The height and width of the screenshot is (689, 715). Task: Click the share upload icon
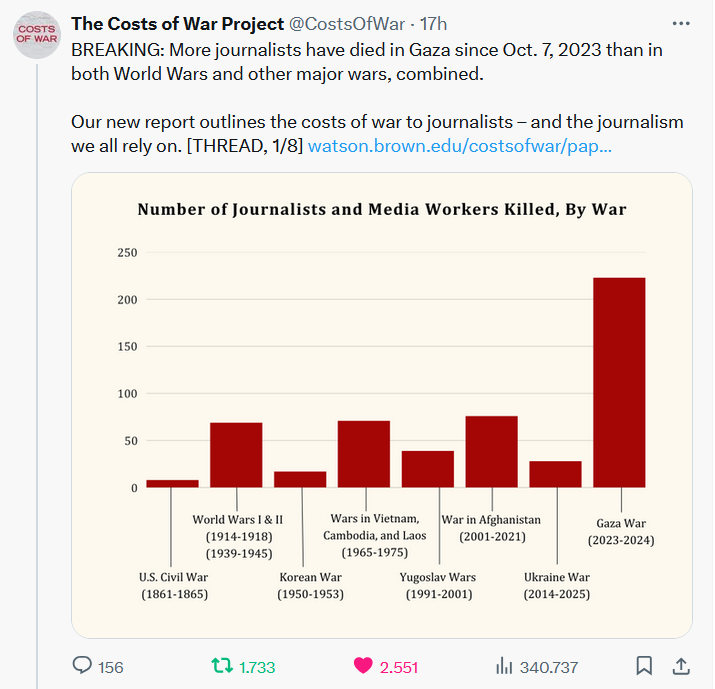[x=680, y=666]
